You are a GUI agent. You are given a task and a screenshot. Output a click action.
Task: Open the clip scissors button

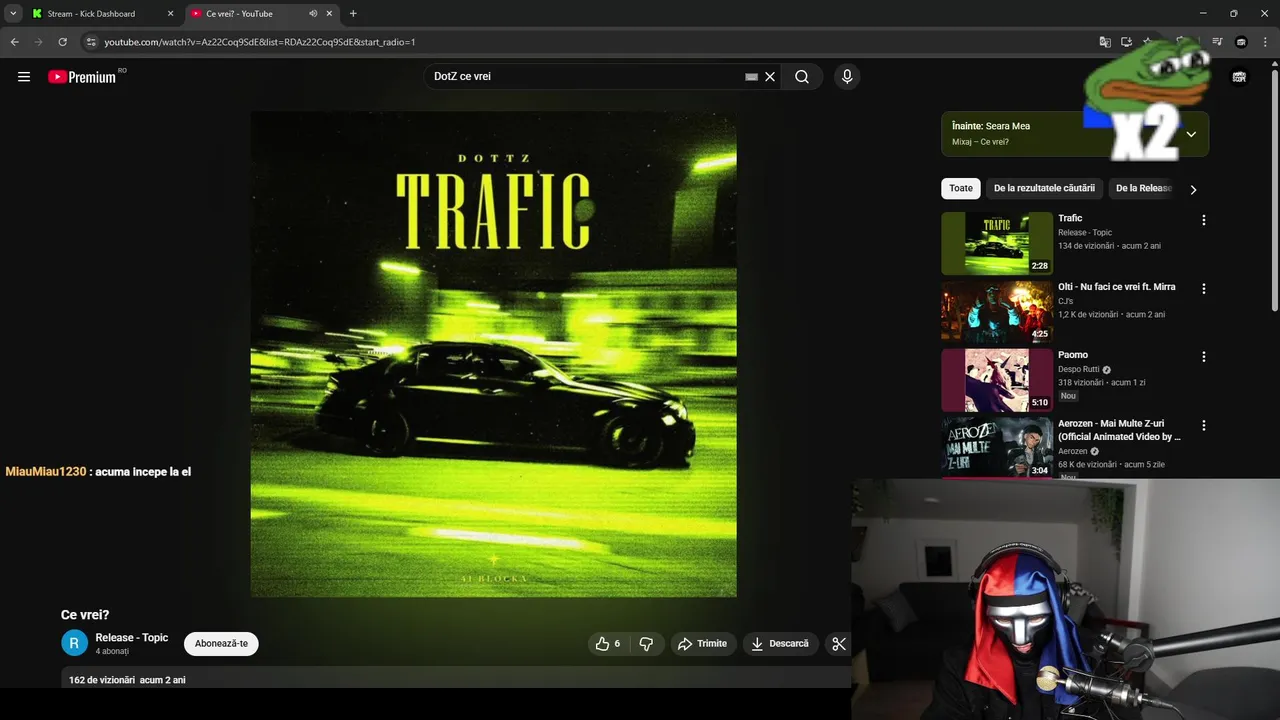839,644
